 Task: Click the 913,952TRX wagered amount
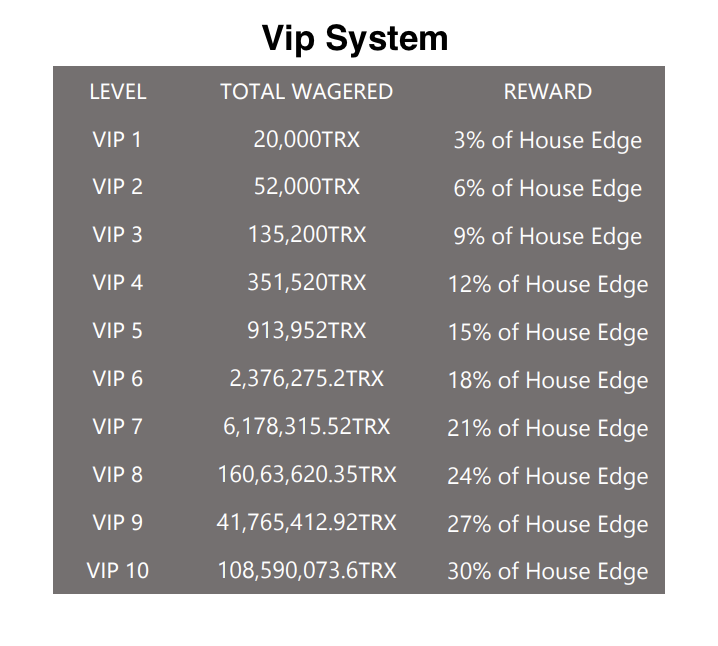307,331
